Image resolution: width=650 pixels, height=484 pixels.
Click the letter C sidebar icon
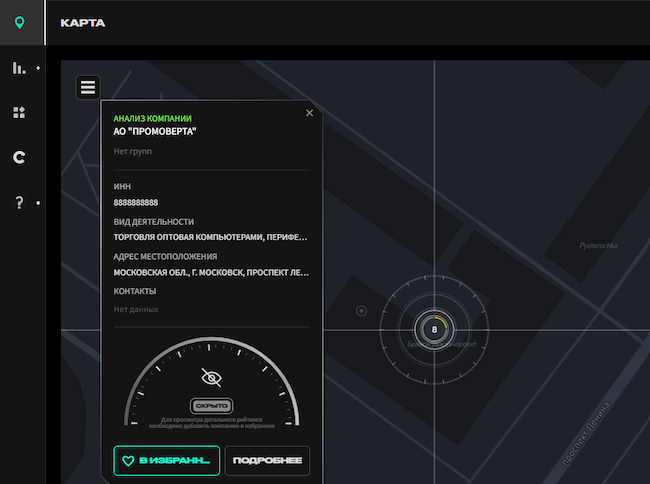pos(19,157)
